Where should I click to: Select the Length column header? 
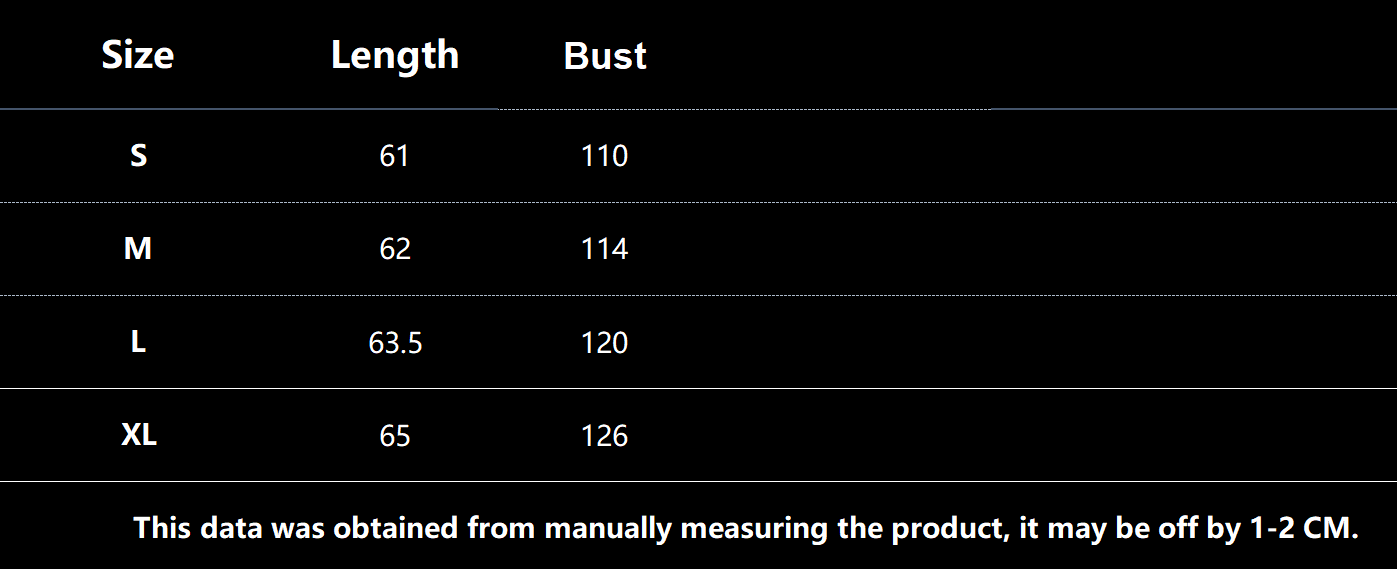395,55
